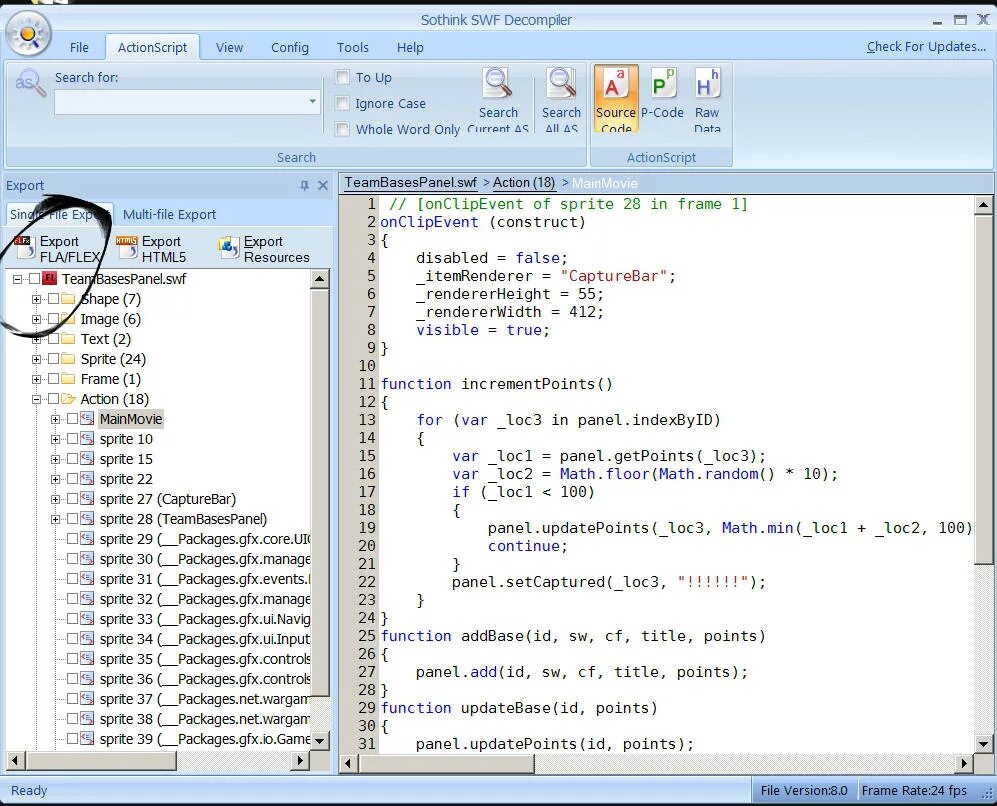Switch to P-Code view
The image size is (997, 806).
663,94
